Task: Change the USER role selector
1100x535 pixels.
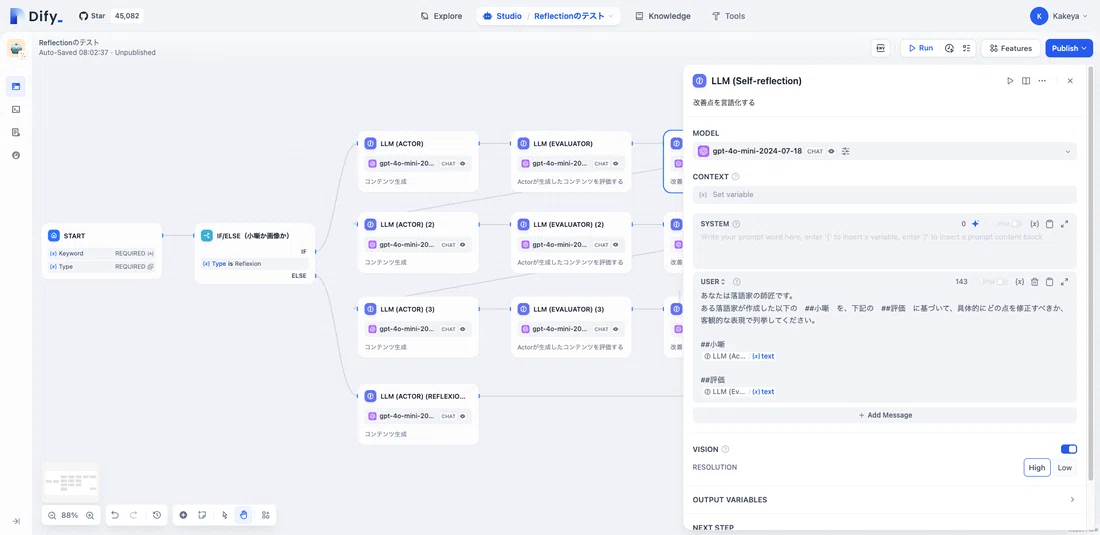Action: click(713, 282)
